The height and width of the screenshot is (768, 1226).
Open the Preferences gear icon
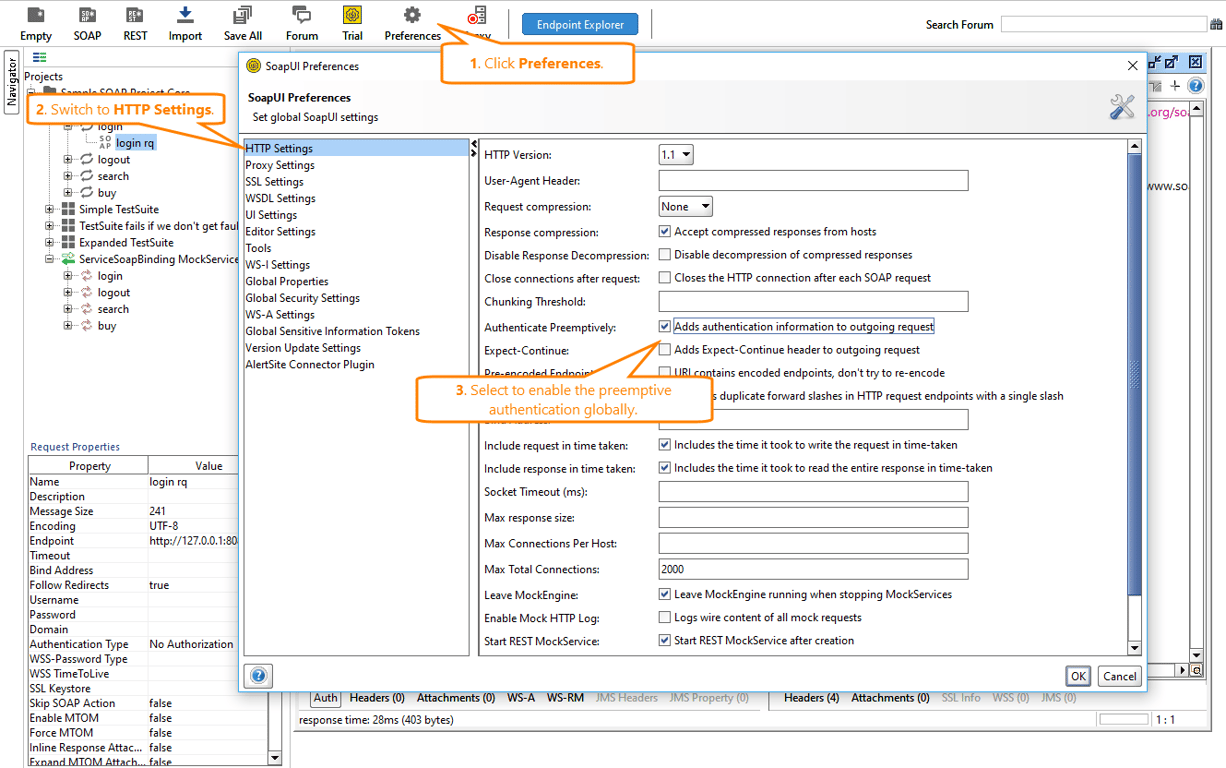coord(411,22)
